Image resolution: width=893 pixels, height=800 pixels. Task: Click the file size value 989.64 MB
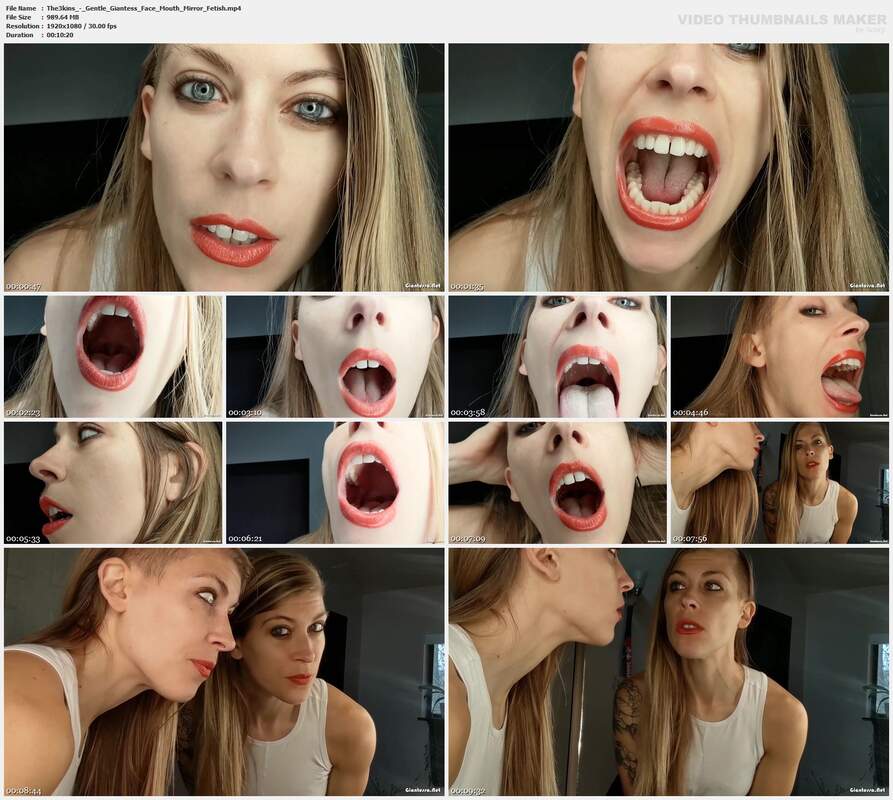(x=63, y=17)
